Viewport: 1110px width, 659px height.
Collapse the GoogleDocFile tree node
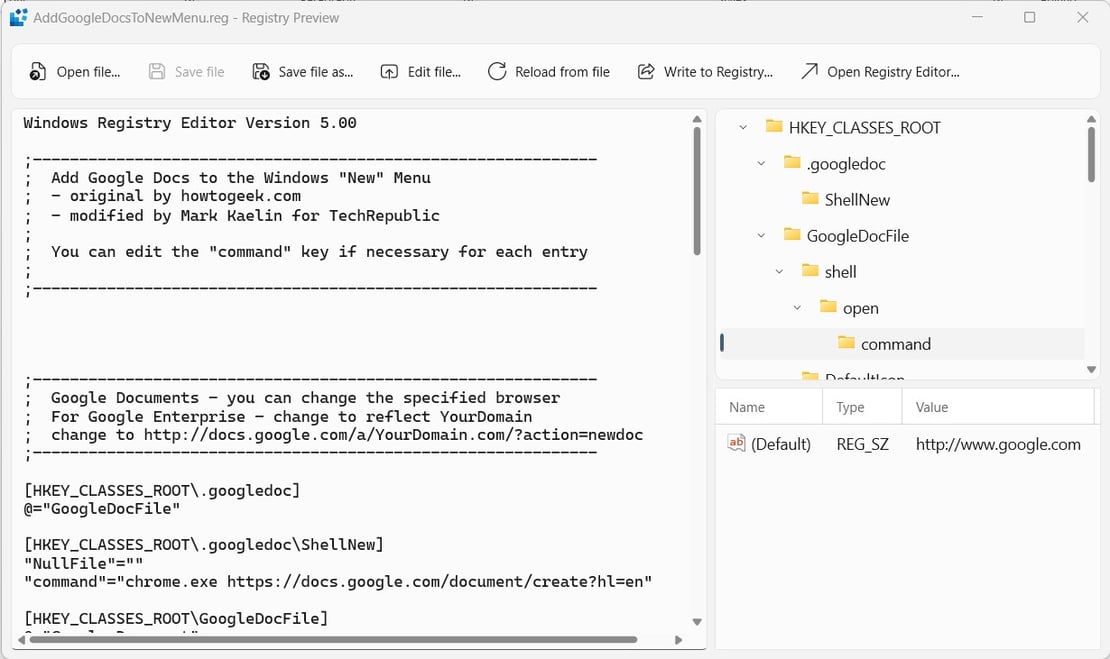click(761, 236)
